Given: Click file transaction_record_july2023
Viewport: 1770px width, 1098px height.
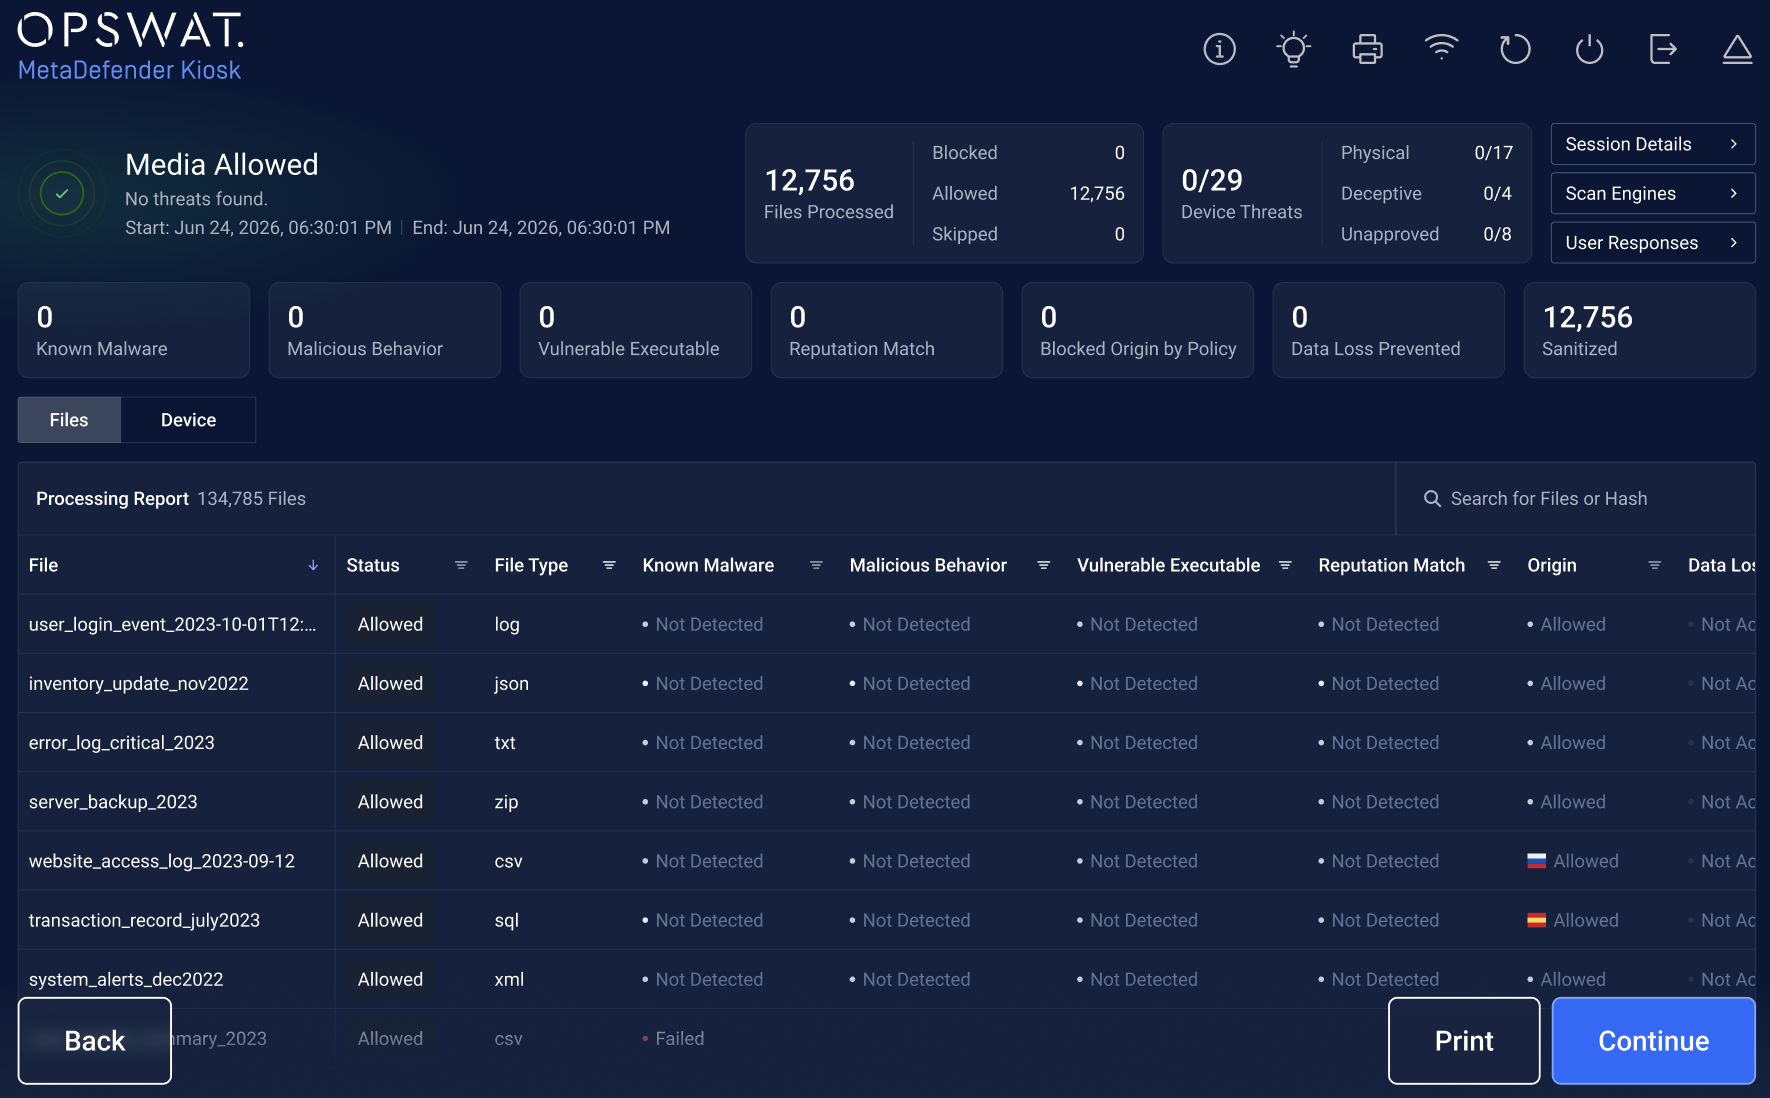Looking at the screenshot, I should pos(144,920).
